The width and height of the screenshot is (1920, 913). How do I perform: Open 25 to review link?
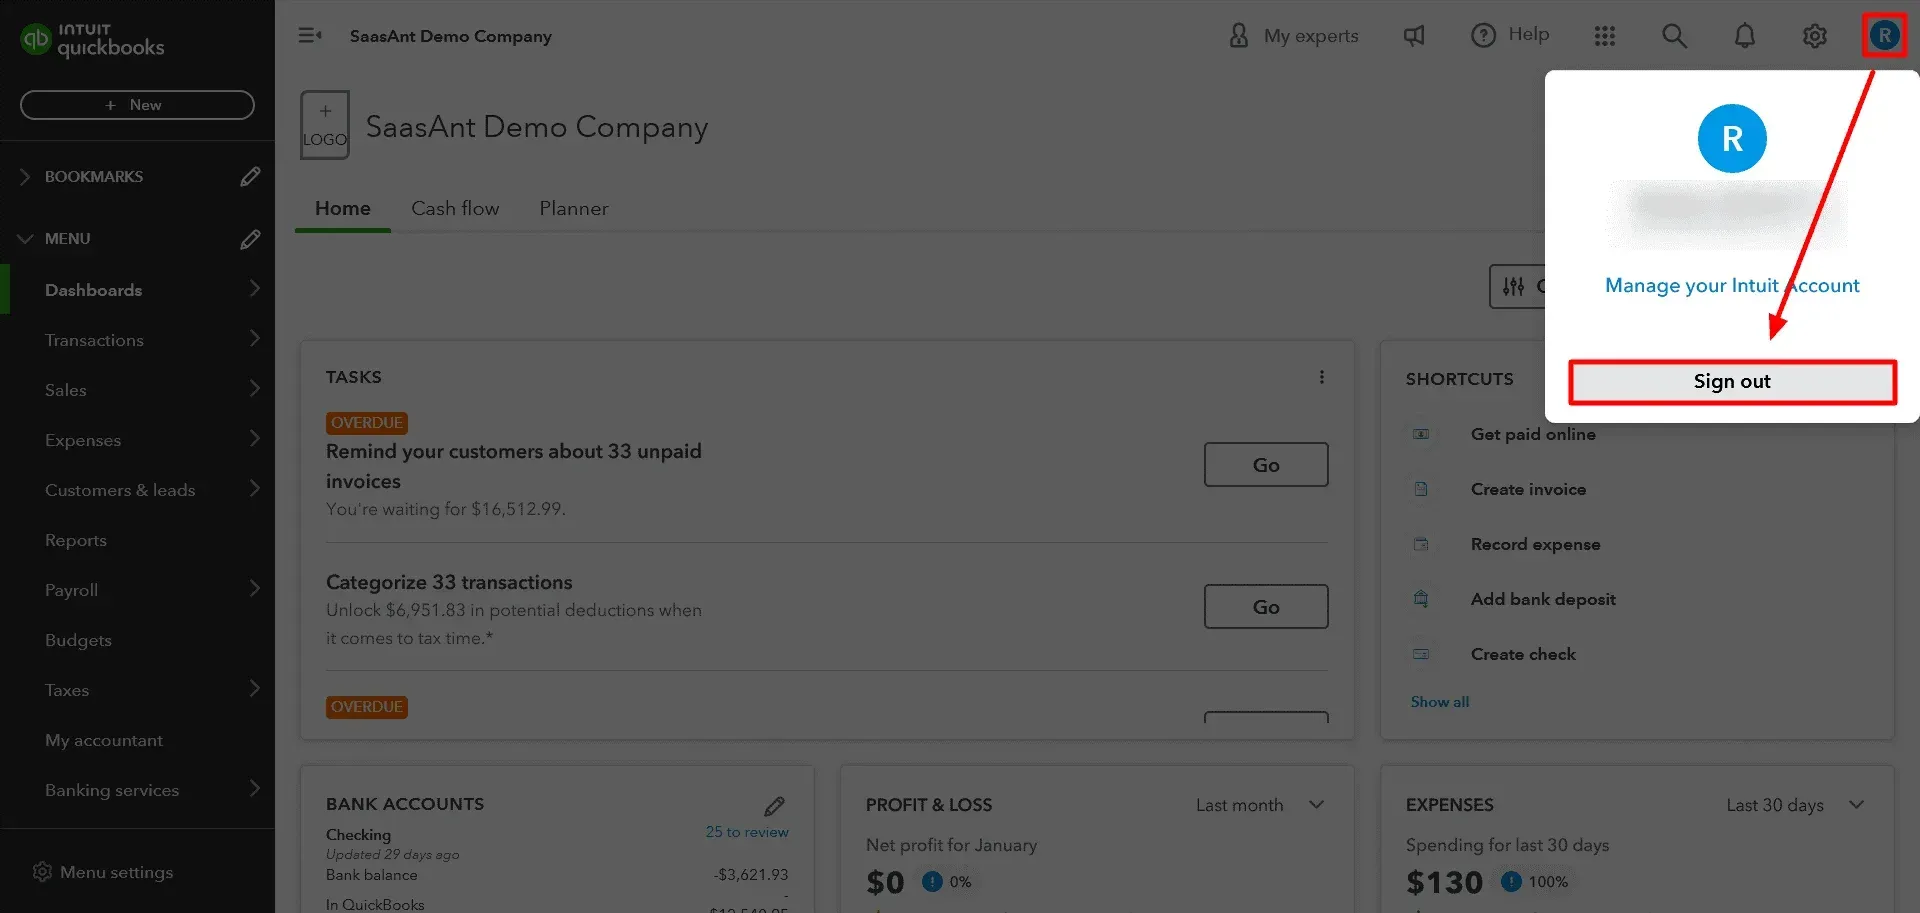(747, 832)
